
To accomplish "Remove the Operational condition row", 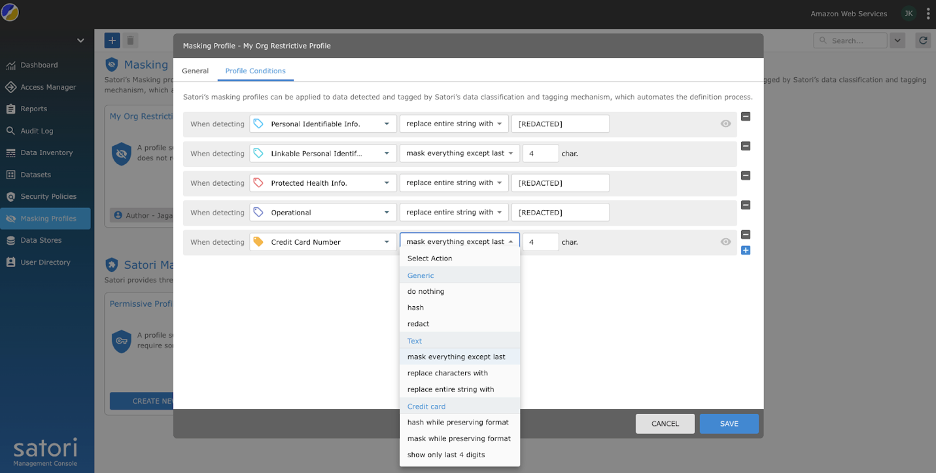I will (746, 205).
